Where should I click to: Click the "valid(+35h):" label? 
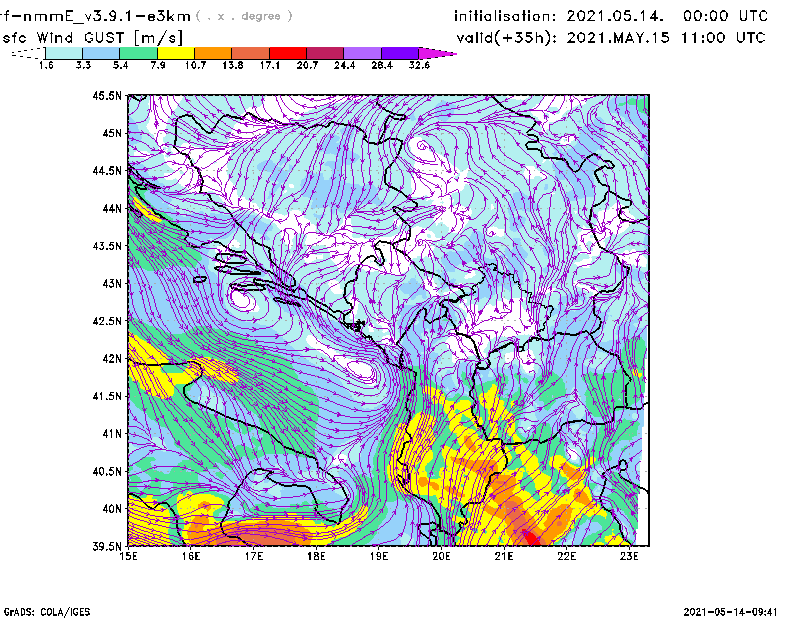[x=507, y=38]
